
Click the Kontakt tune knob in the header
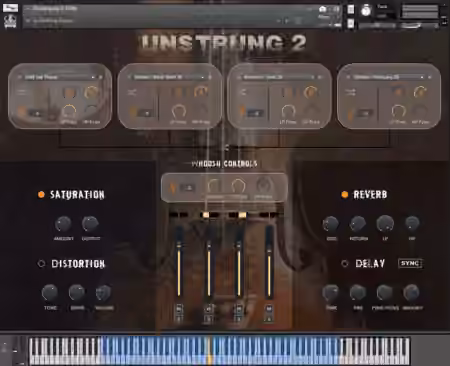(366, 11)
